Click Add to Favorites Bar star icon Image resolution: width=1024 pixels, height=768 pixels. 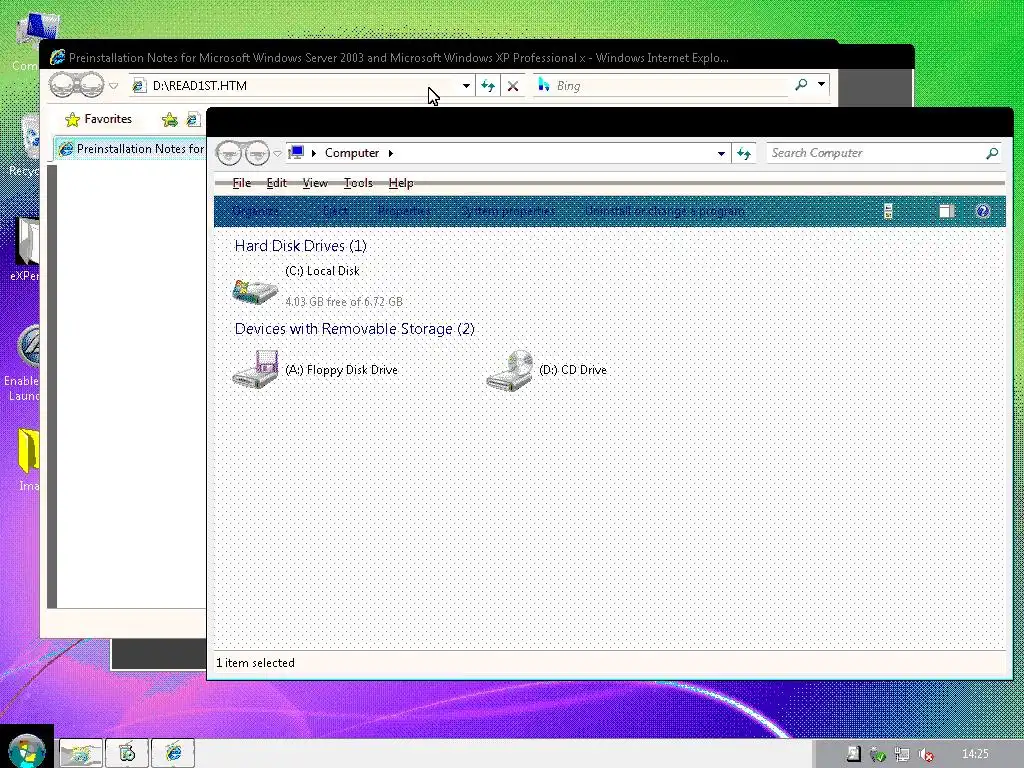[x=170, y=119]
